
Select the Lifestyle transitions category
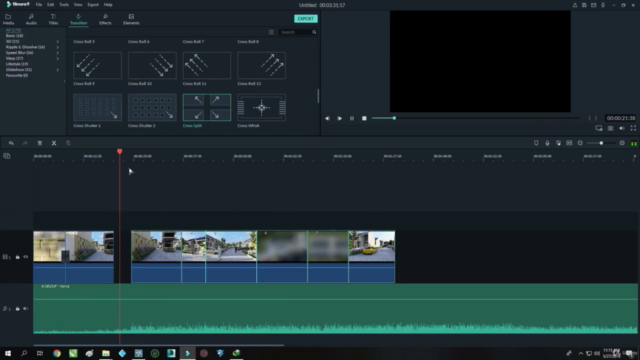click(x=17, y=64)
